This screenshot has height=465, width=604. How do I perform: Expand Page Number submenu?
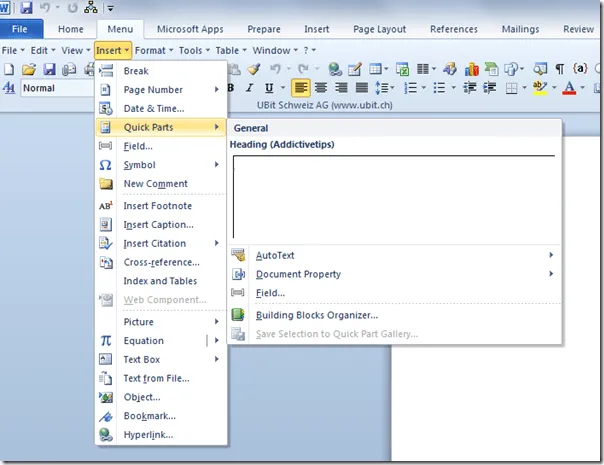[161, 90]
